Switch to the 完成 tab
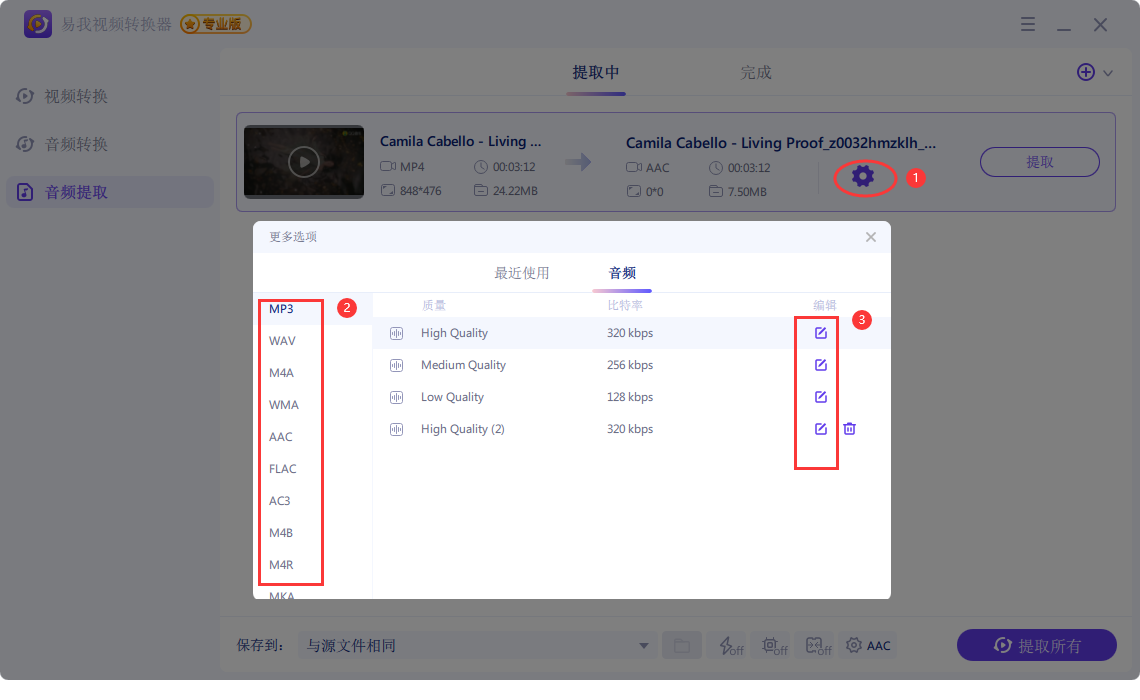The width and height of the screenshot is (1140, 700). pyautogui.click(x=756, y=73)
